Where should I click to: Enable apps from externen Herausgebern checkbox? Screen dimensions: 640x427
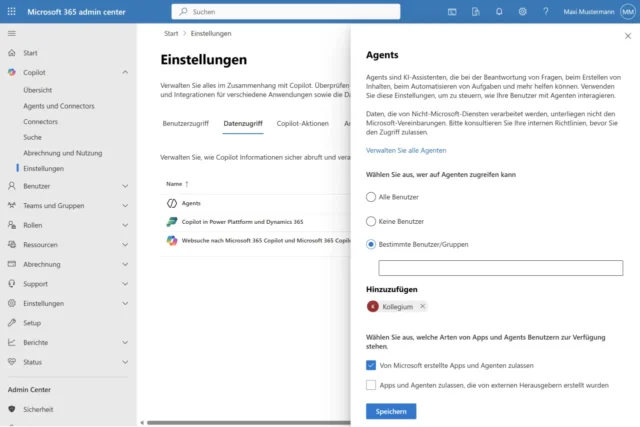click(371, 385)
